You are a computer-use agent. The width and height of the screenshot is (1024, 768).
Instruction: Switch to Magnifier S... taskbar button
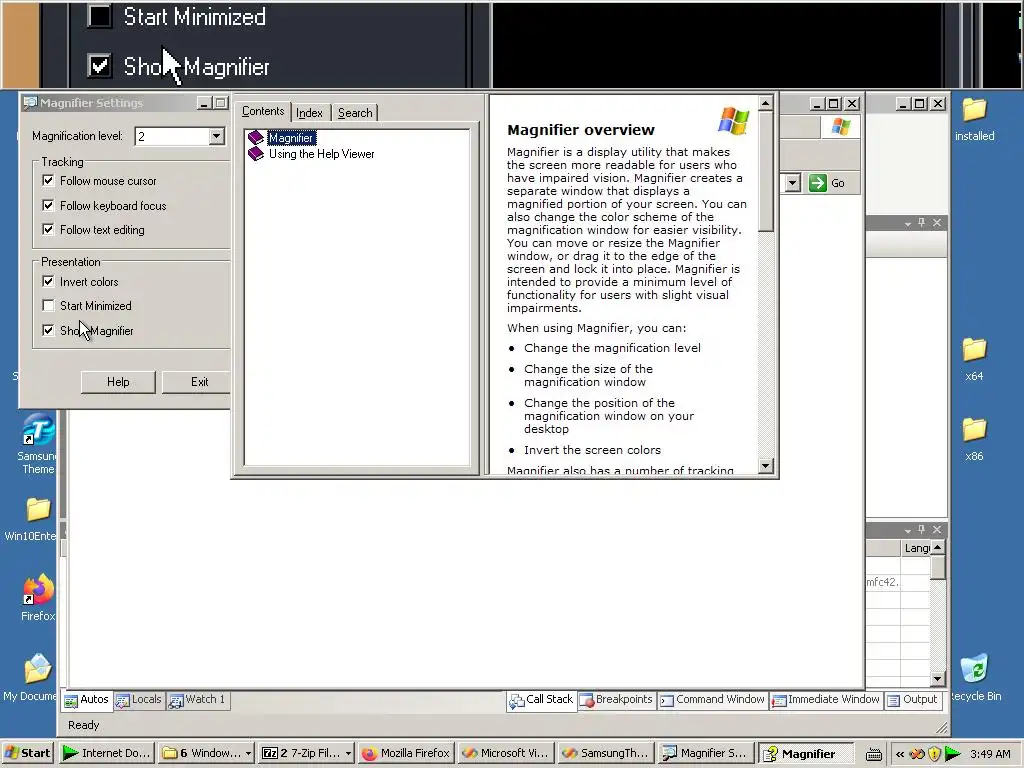[706, 753]
